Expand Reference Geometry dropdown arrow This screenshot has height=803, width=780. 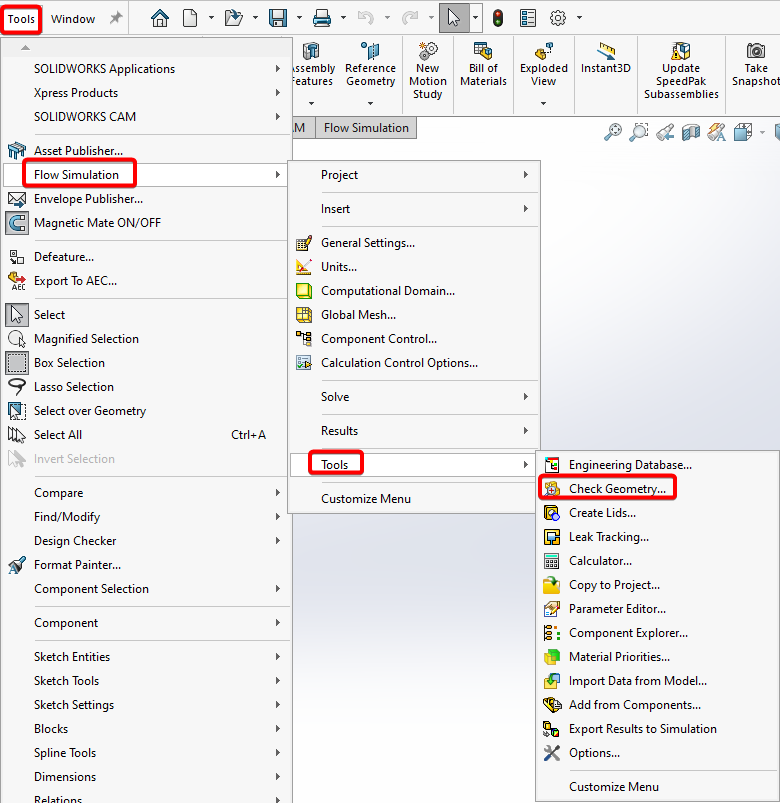[x=370, y=103]
